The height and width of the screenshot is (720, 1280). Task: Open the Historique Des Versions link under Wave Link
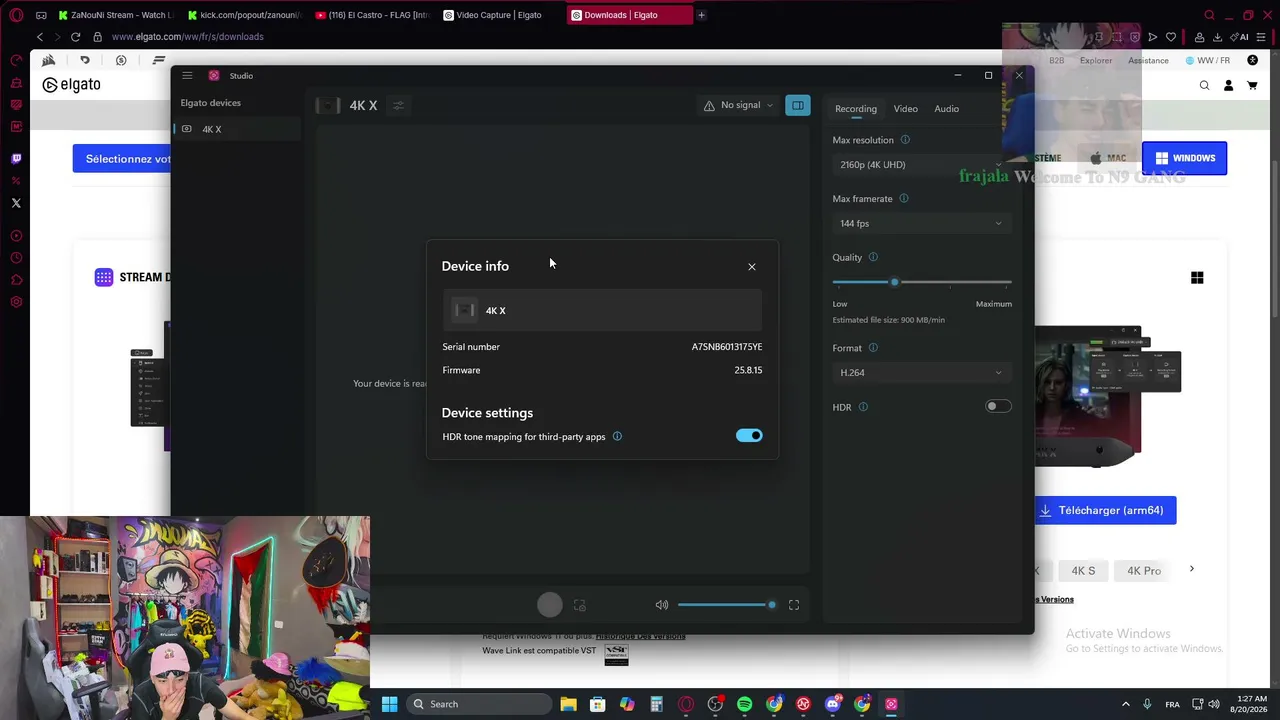640,637
